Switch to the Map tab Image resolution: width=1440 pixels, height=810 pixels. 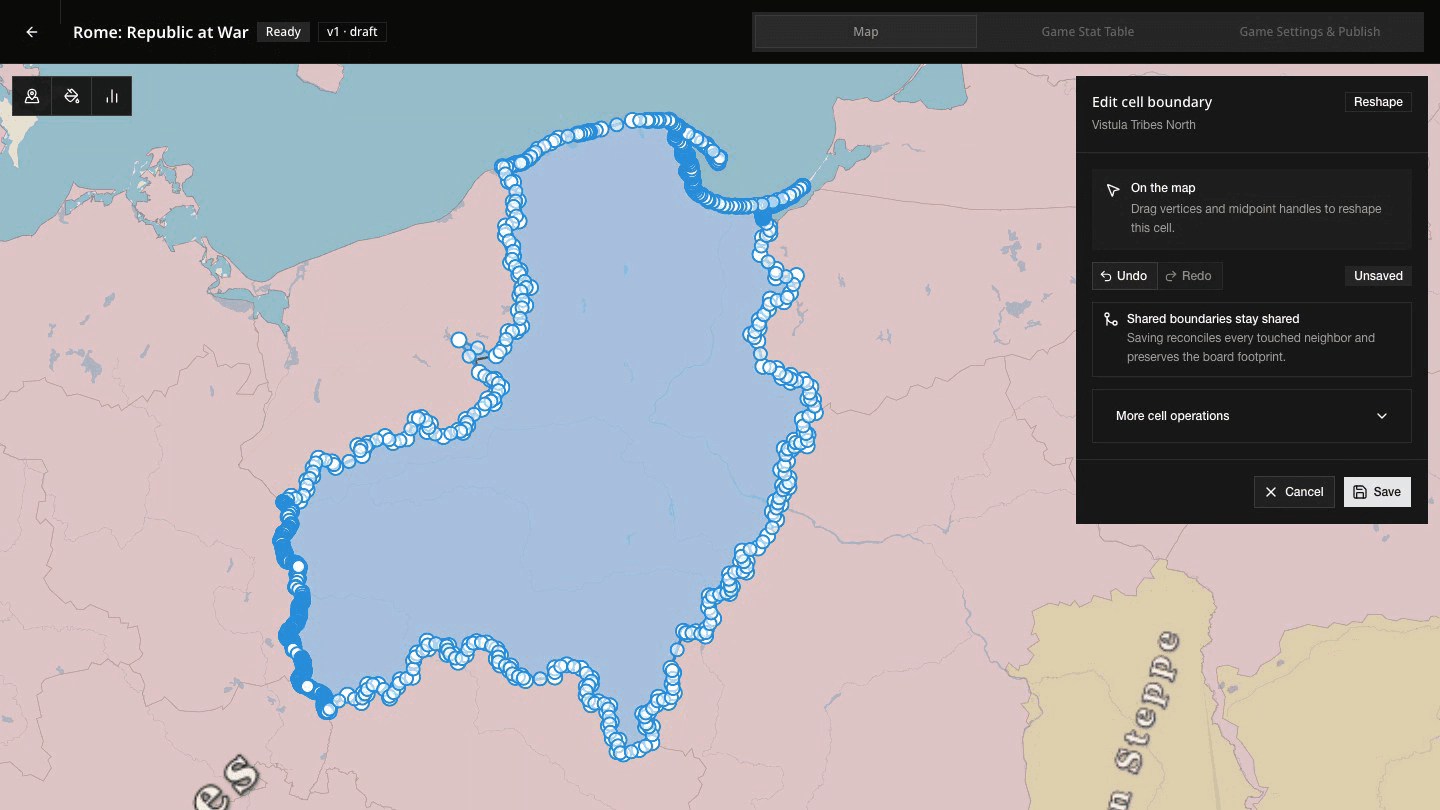click(865, 32)
